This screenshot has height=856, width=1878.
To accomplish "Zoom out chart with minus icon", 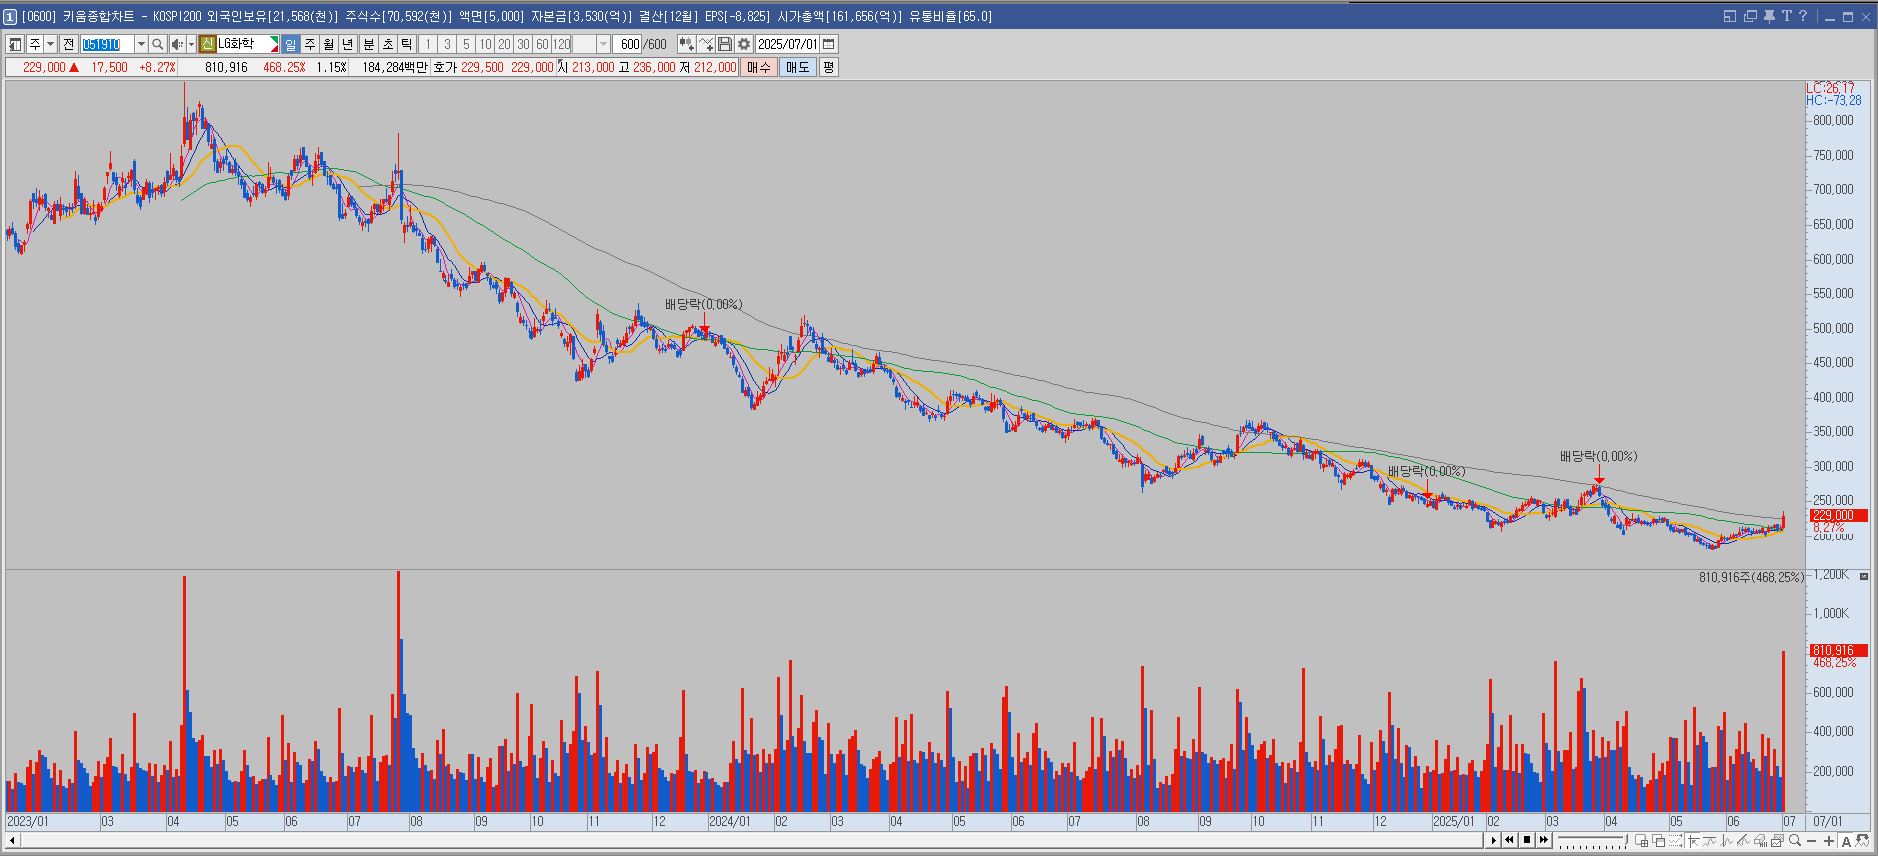I will [x=1811, y=840].
